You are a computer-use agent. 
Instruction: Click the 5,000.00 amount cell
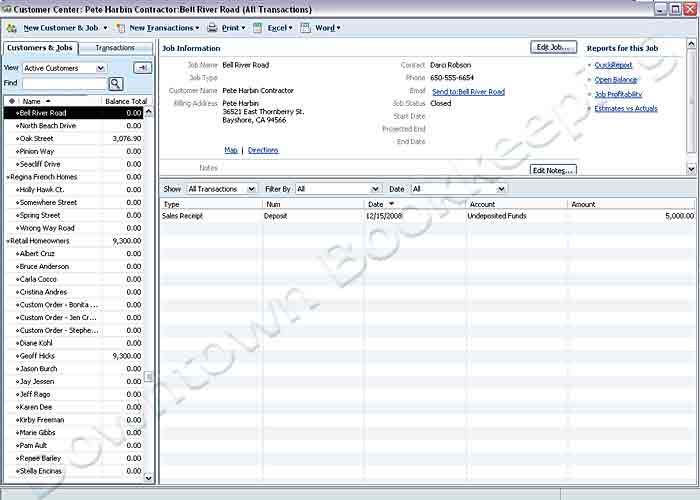(680, 216)
